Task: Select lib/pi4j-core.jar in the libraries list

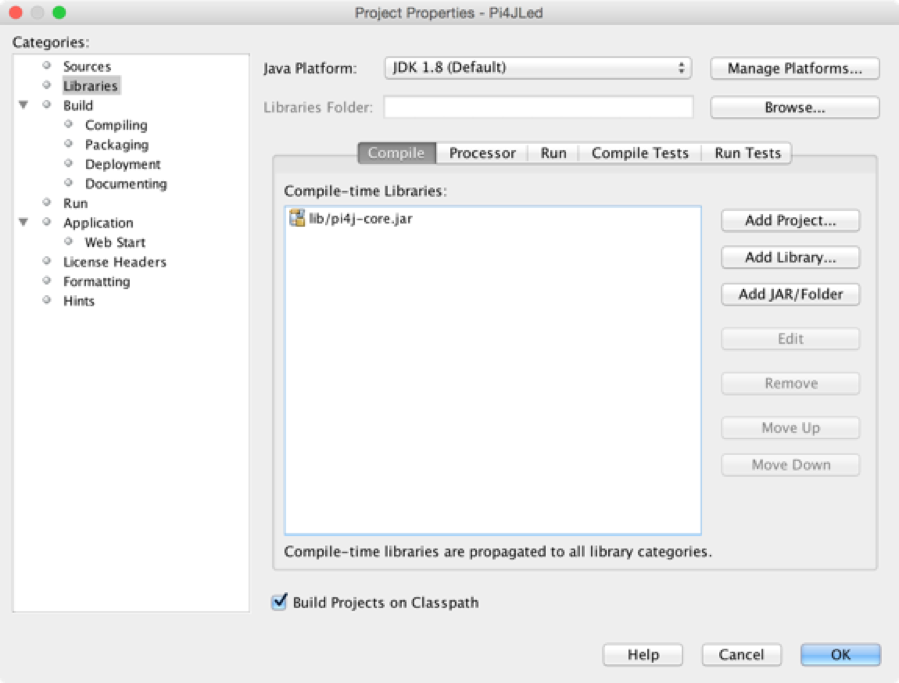Action: (360, 218)
